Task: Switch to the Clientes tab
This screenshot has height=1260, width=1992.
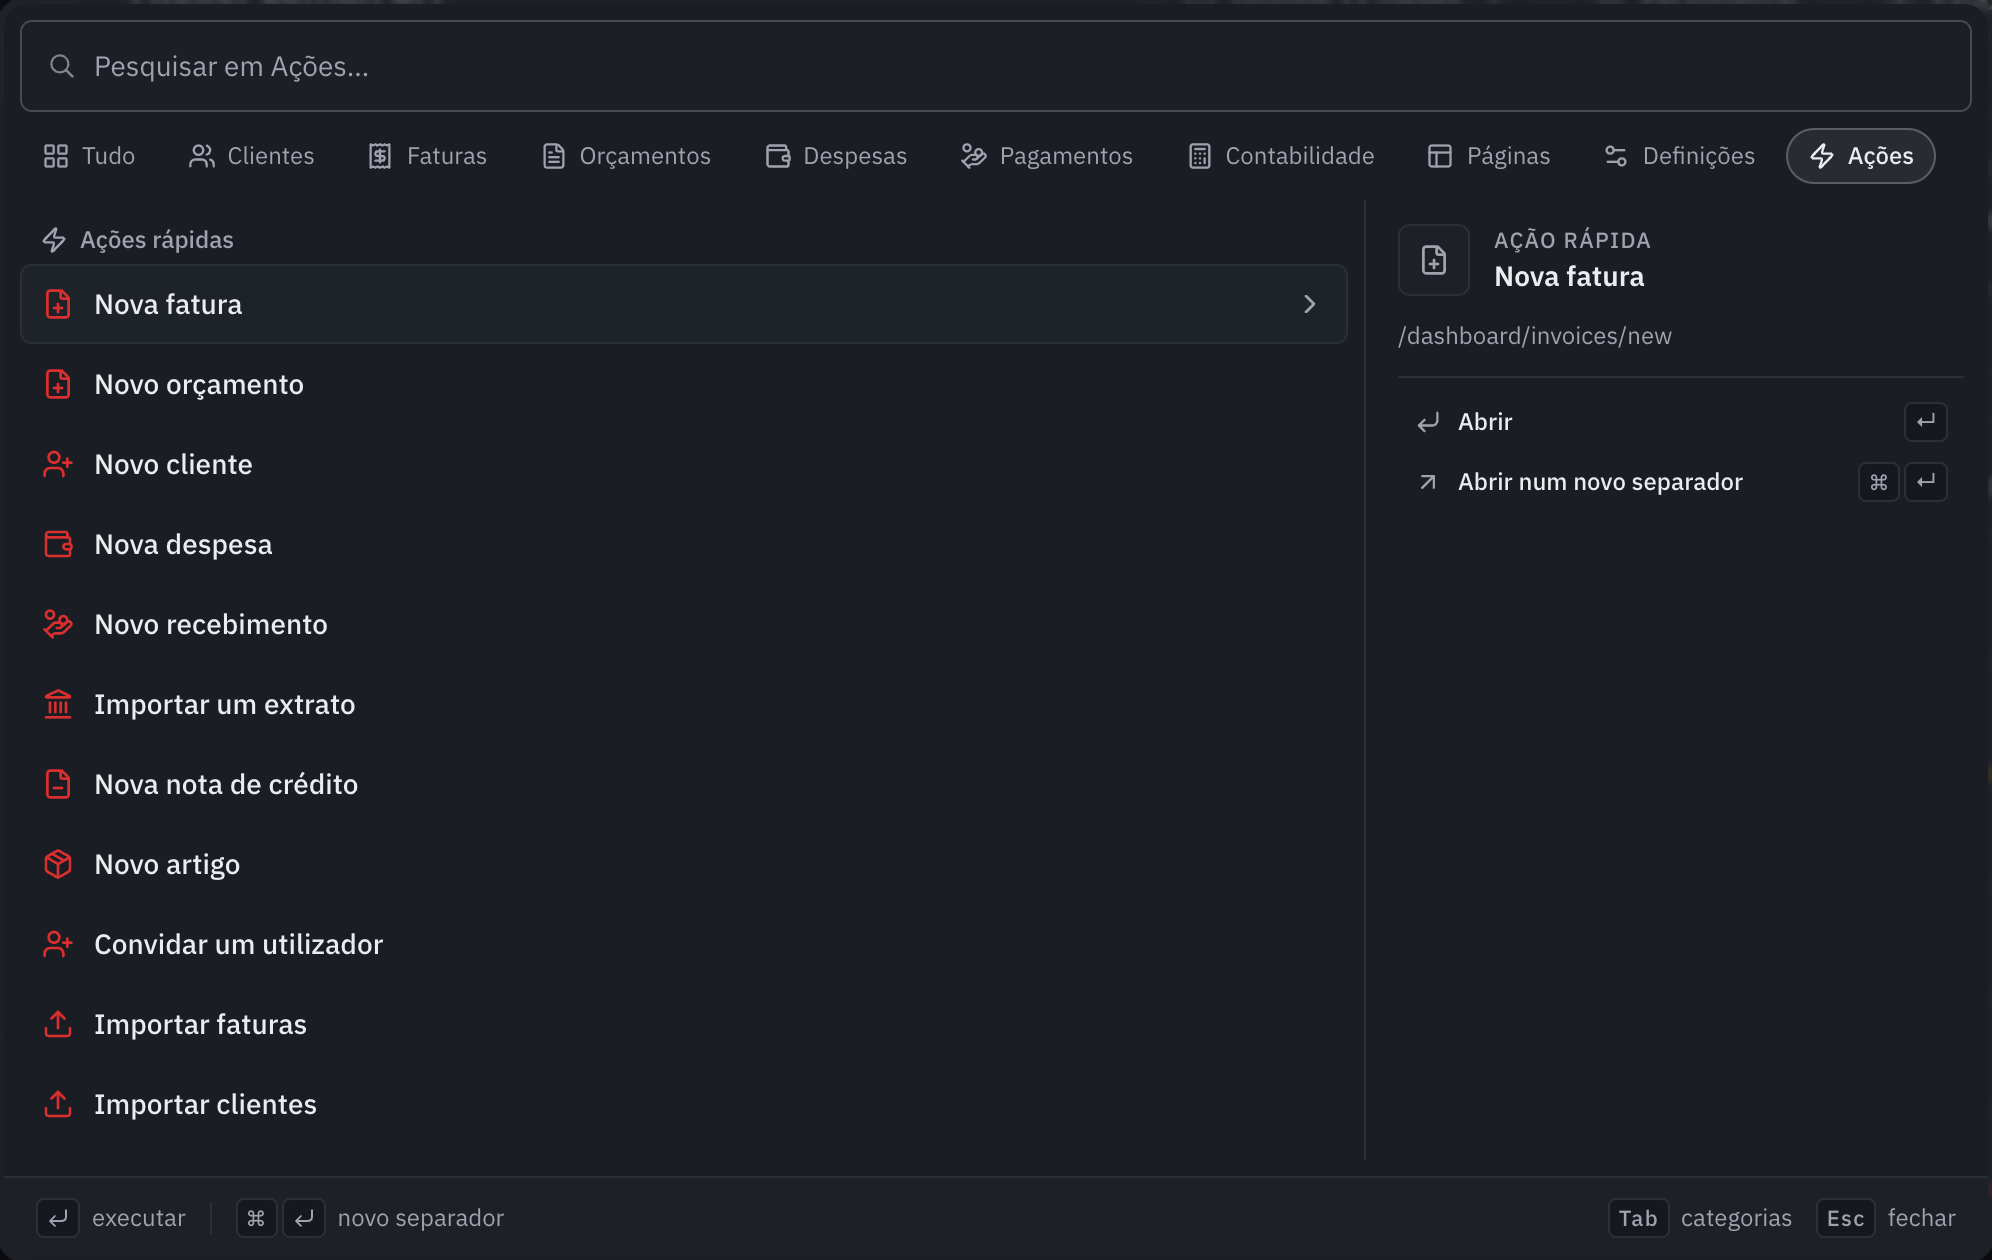Action: [x=251, y=156]
